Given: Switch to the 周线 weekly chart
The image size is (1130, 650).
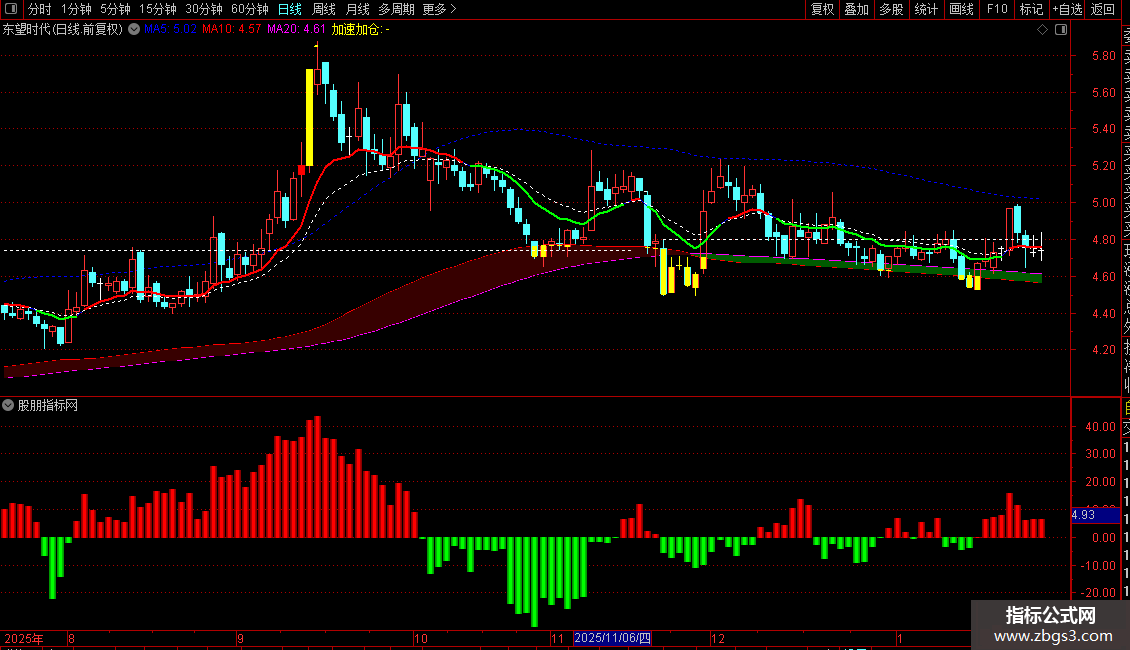Looking at the screenshot, I should pyautogui.click(x=324, y=9).
